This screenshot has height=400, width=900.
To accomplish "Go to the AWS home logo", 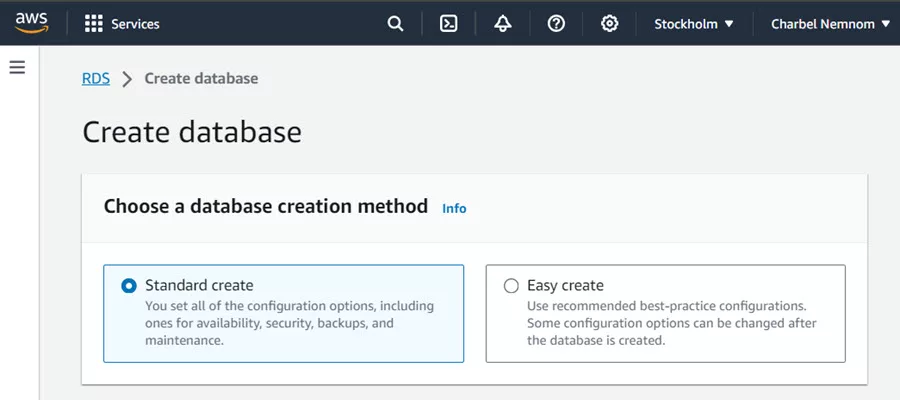I will (32, 24).
